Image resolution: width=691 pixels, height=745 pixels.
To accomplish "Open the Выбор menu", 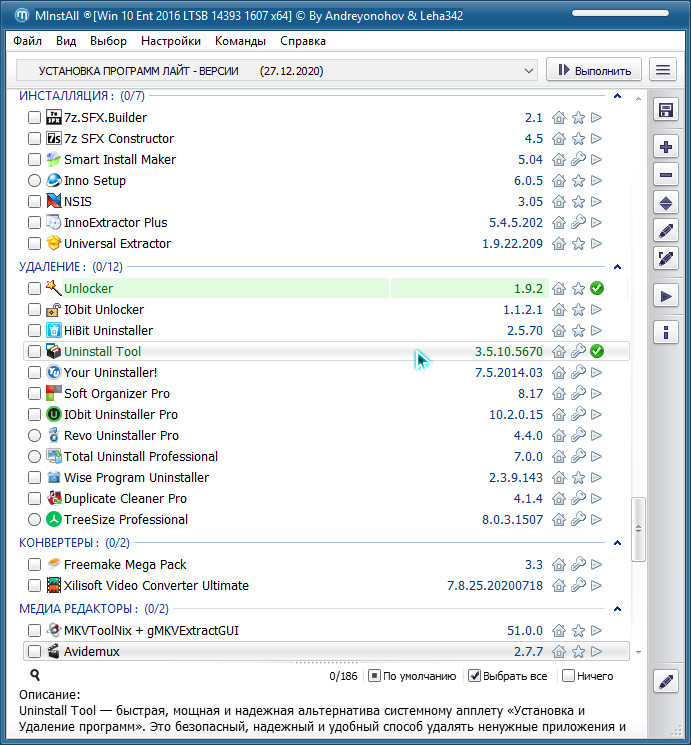I will [x=108, y=41].
